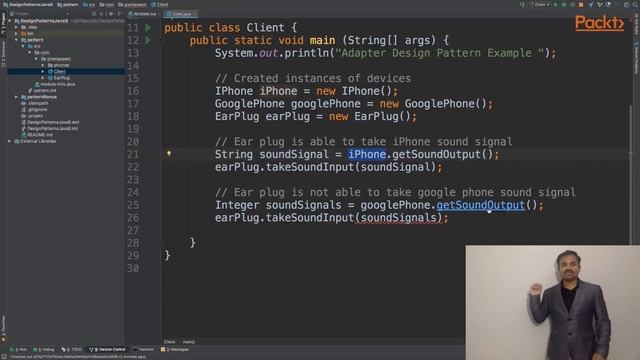Image resolution: width=640 pixels, height=360 pixels.
Task: Open Search Everywhere magnifier icon
Action: click(x=636, y=4)
